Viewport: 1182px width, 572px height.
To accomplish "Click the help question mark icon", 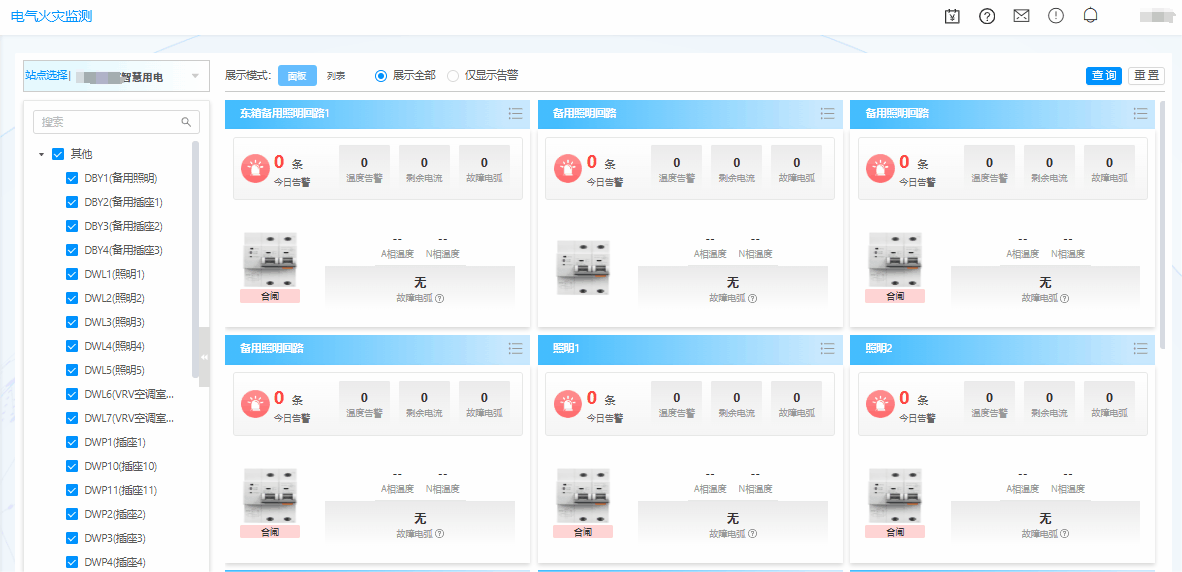I will point(987,16).
